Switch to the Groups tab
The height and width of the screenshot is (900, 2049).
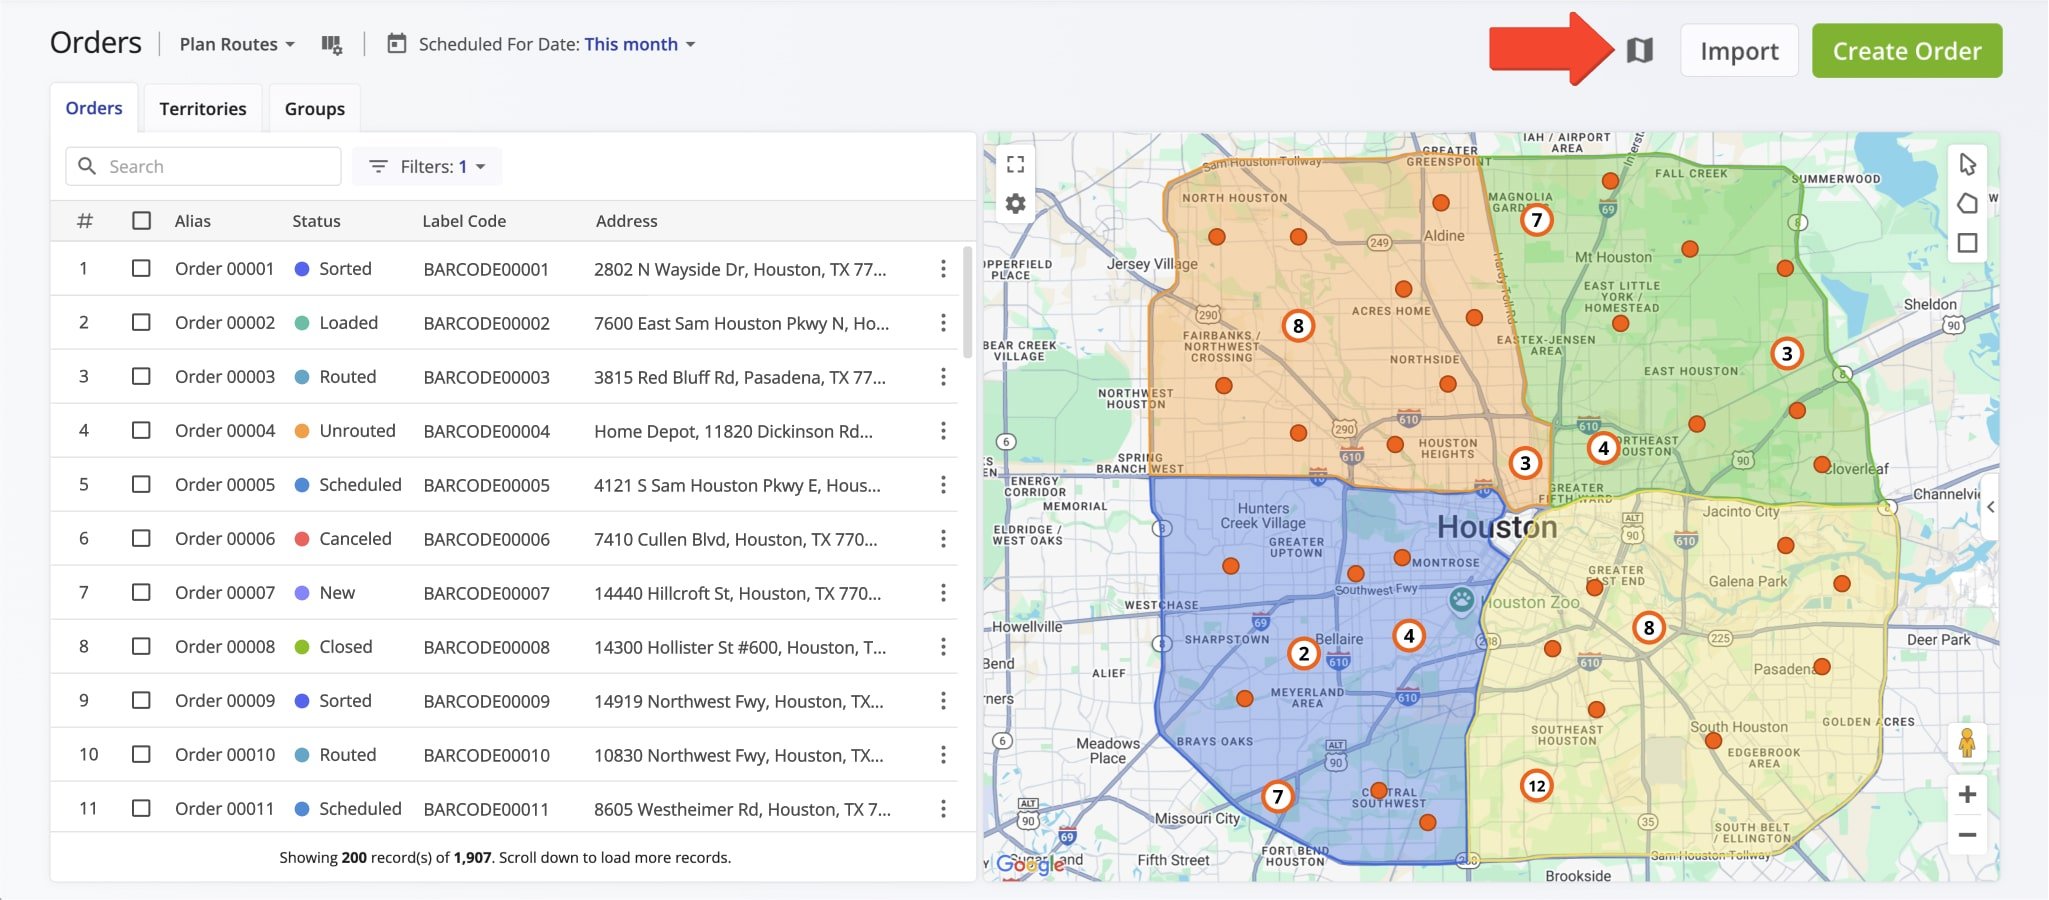pyautogui.click(x=315, y=108)
